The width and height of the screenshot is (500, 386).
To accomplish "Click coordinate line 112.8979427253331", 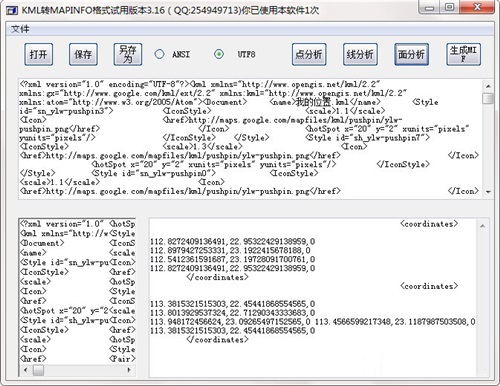I will tap(230, 250).
